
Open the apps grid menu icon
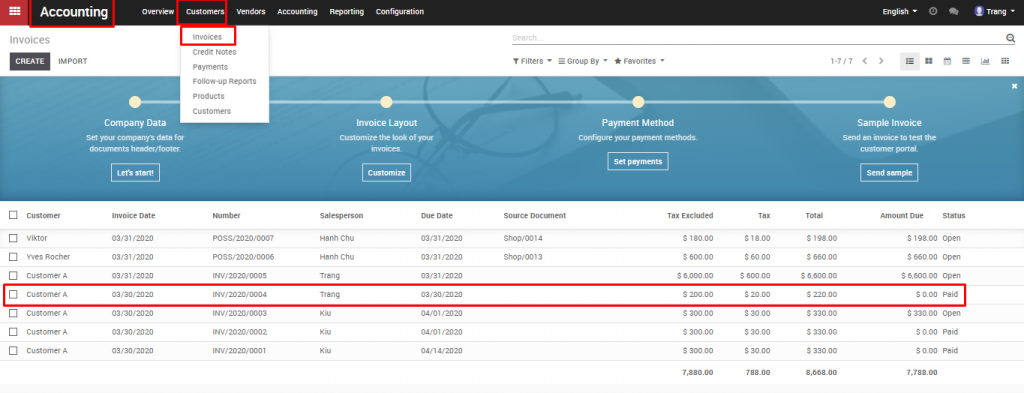pyautogui.click(x=14, y=11)
